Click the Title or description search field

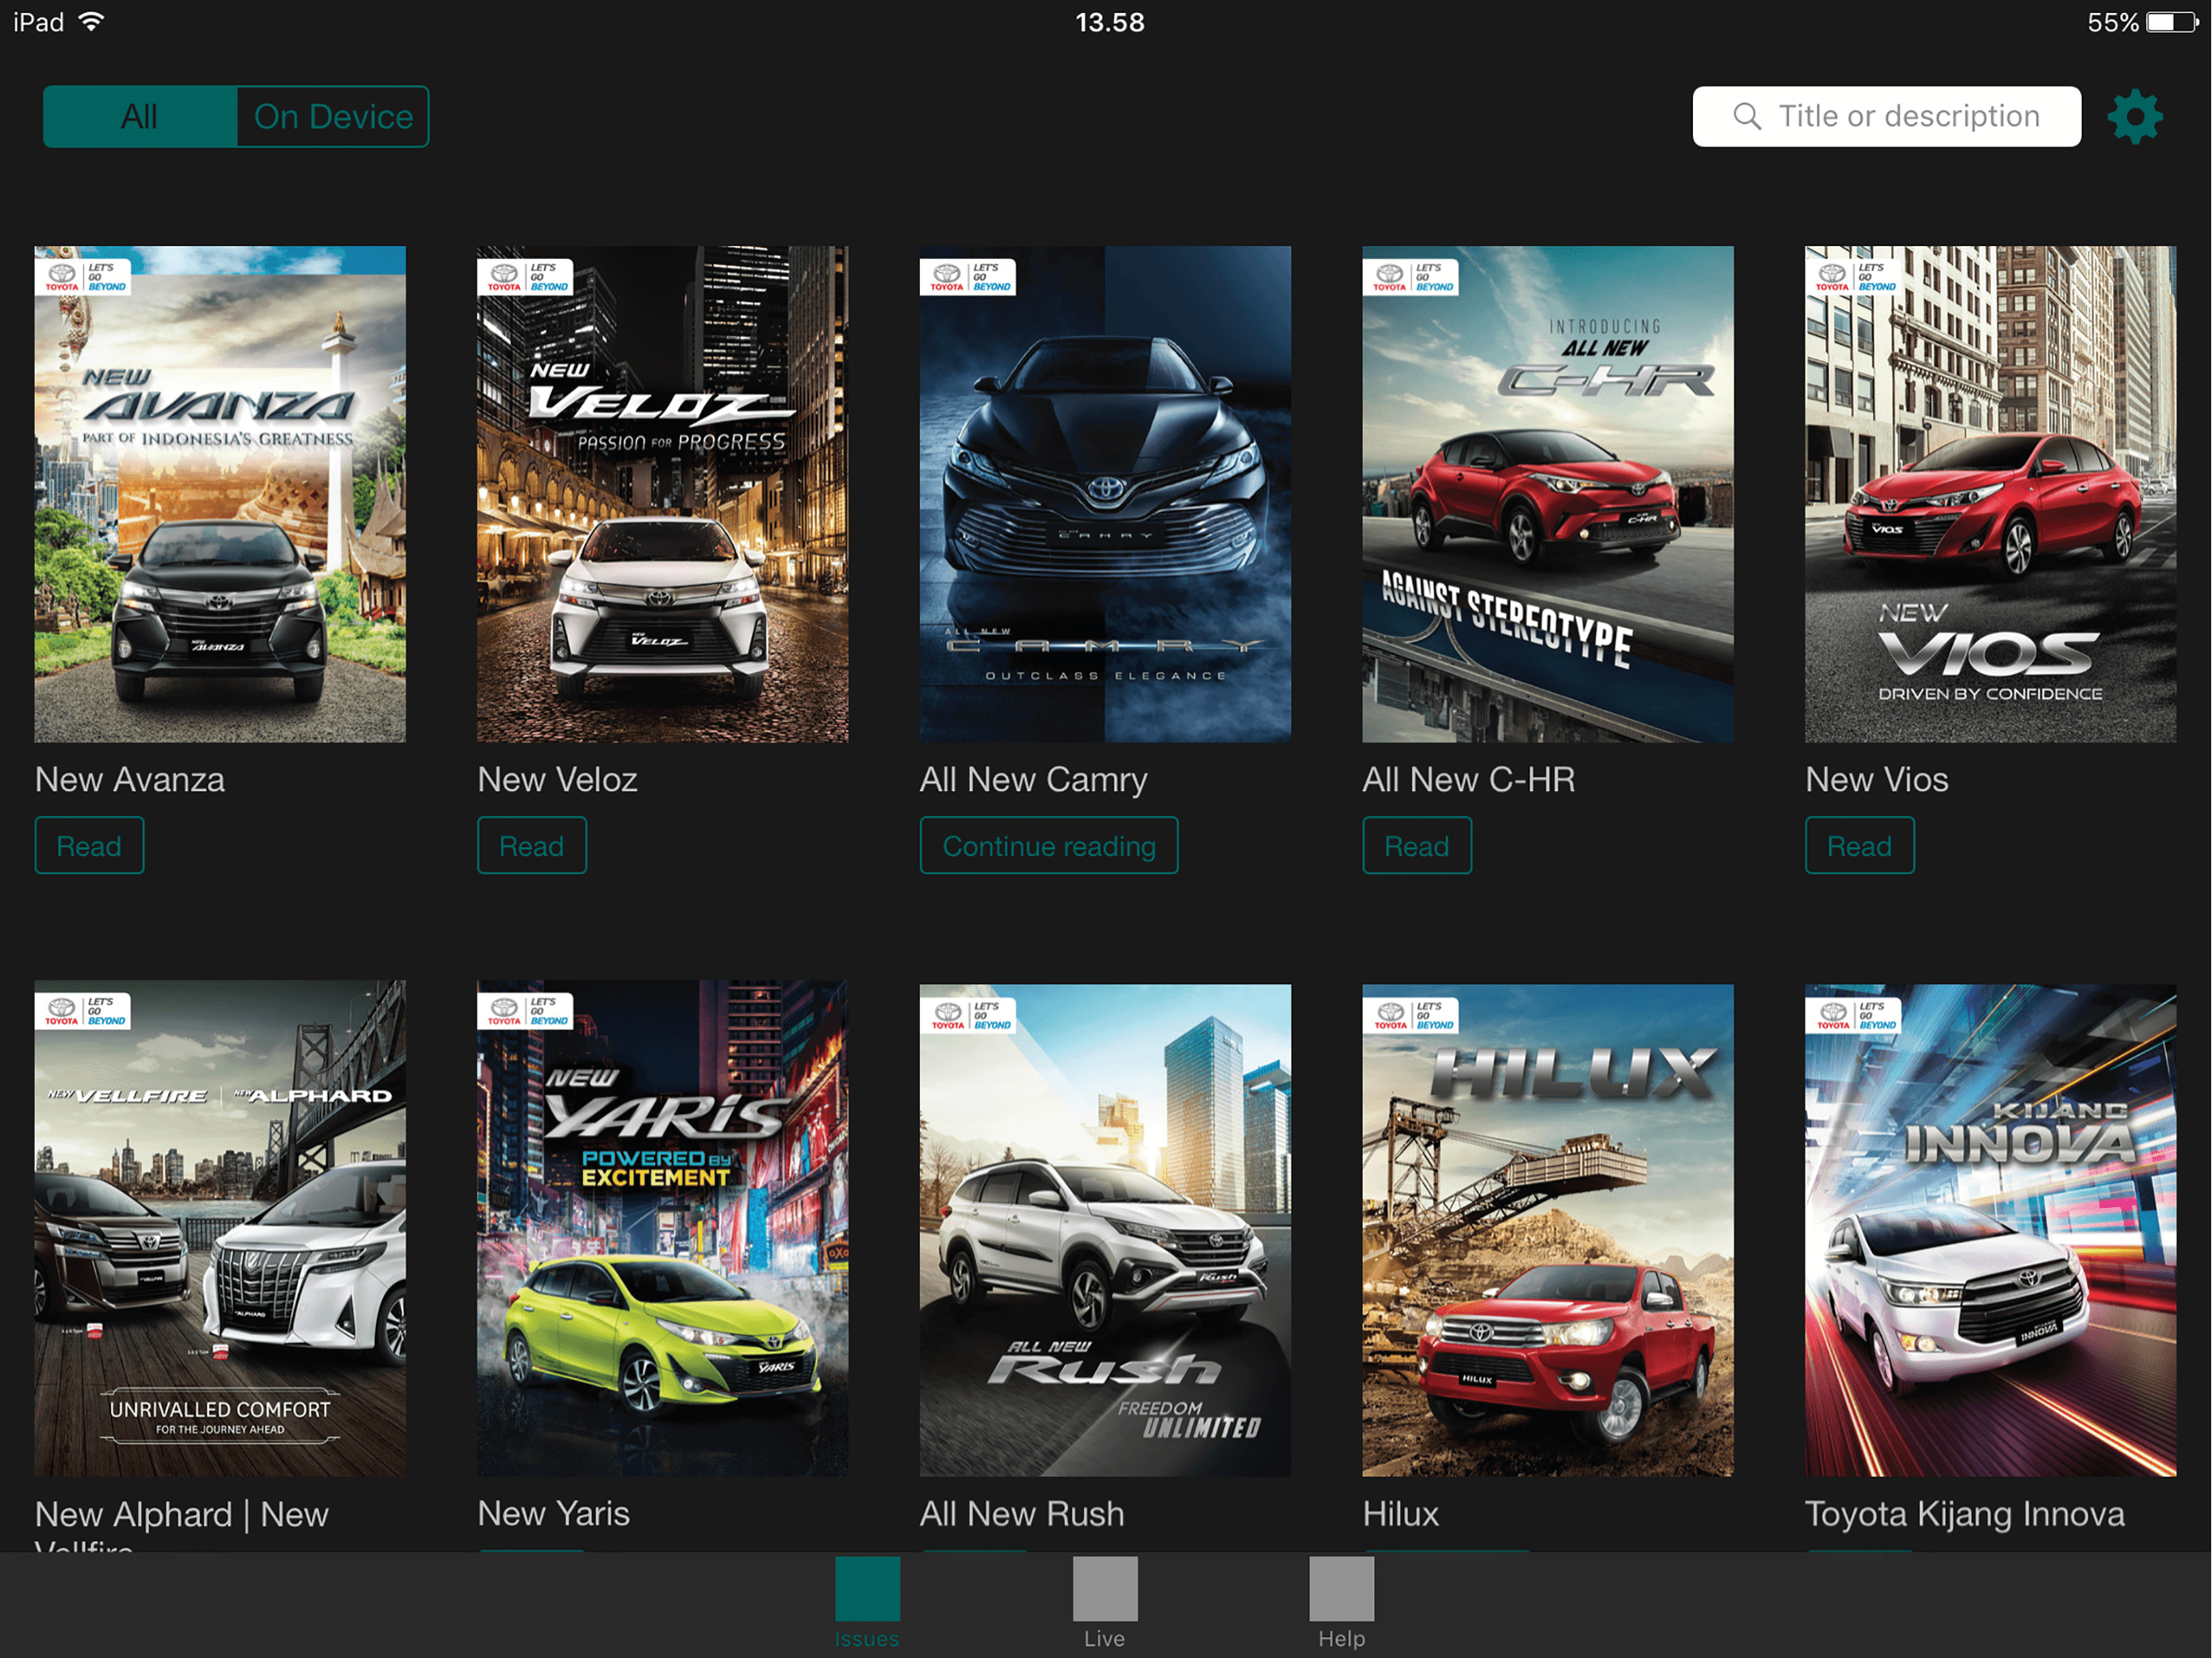(x=1908, y=117)
